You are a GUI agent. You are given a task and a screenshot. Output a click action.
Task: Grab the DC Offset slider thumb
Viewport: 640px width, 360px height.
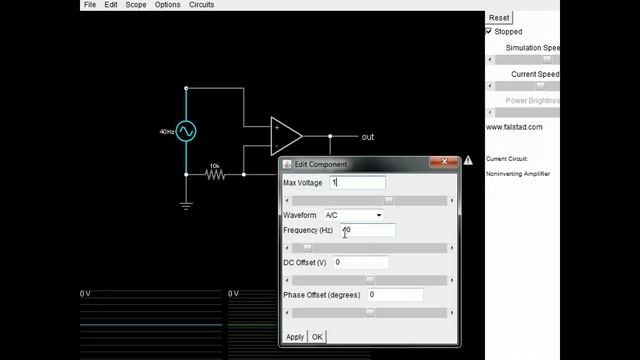(x=370, y=280)
